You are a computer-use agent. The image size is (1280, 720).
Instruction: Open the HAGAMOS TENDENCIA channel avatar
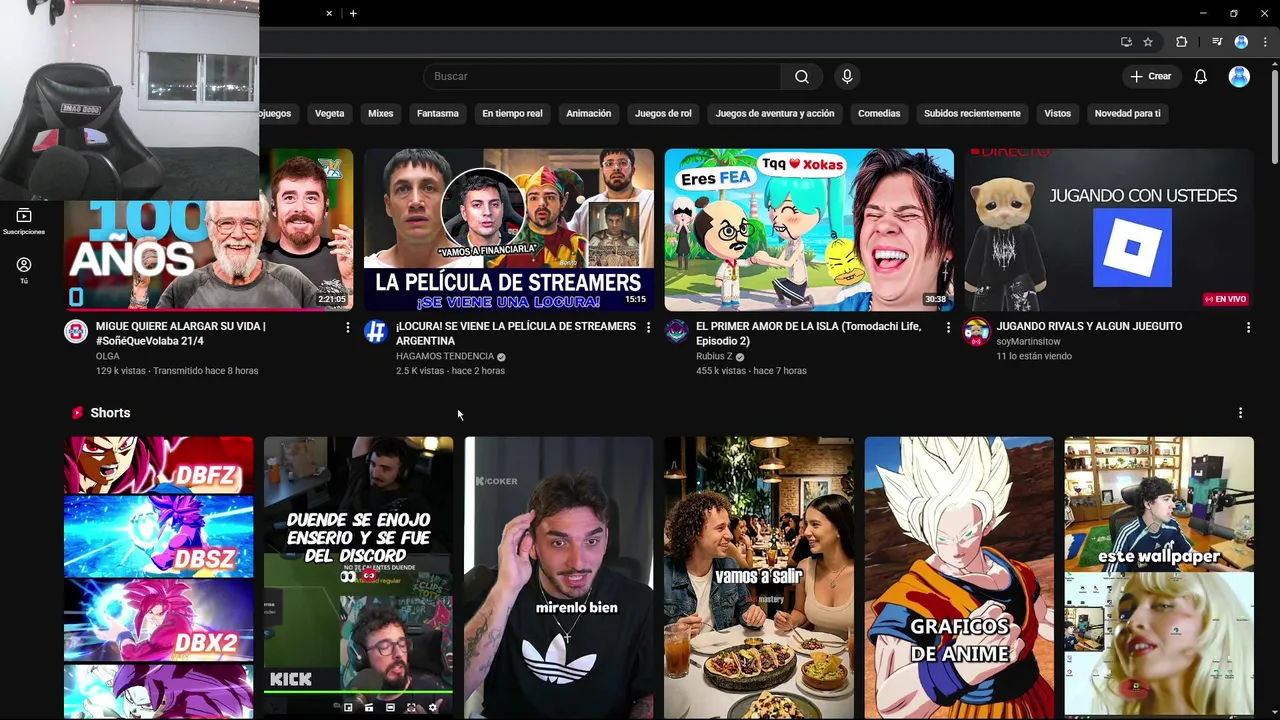376,332
